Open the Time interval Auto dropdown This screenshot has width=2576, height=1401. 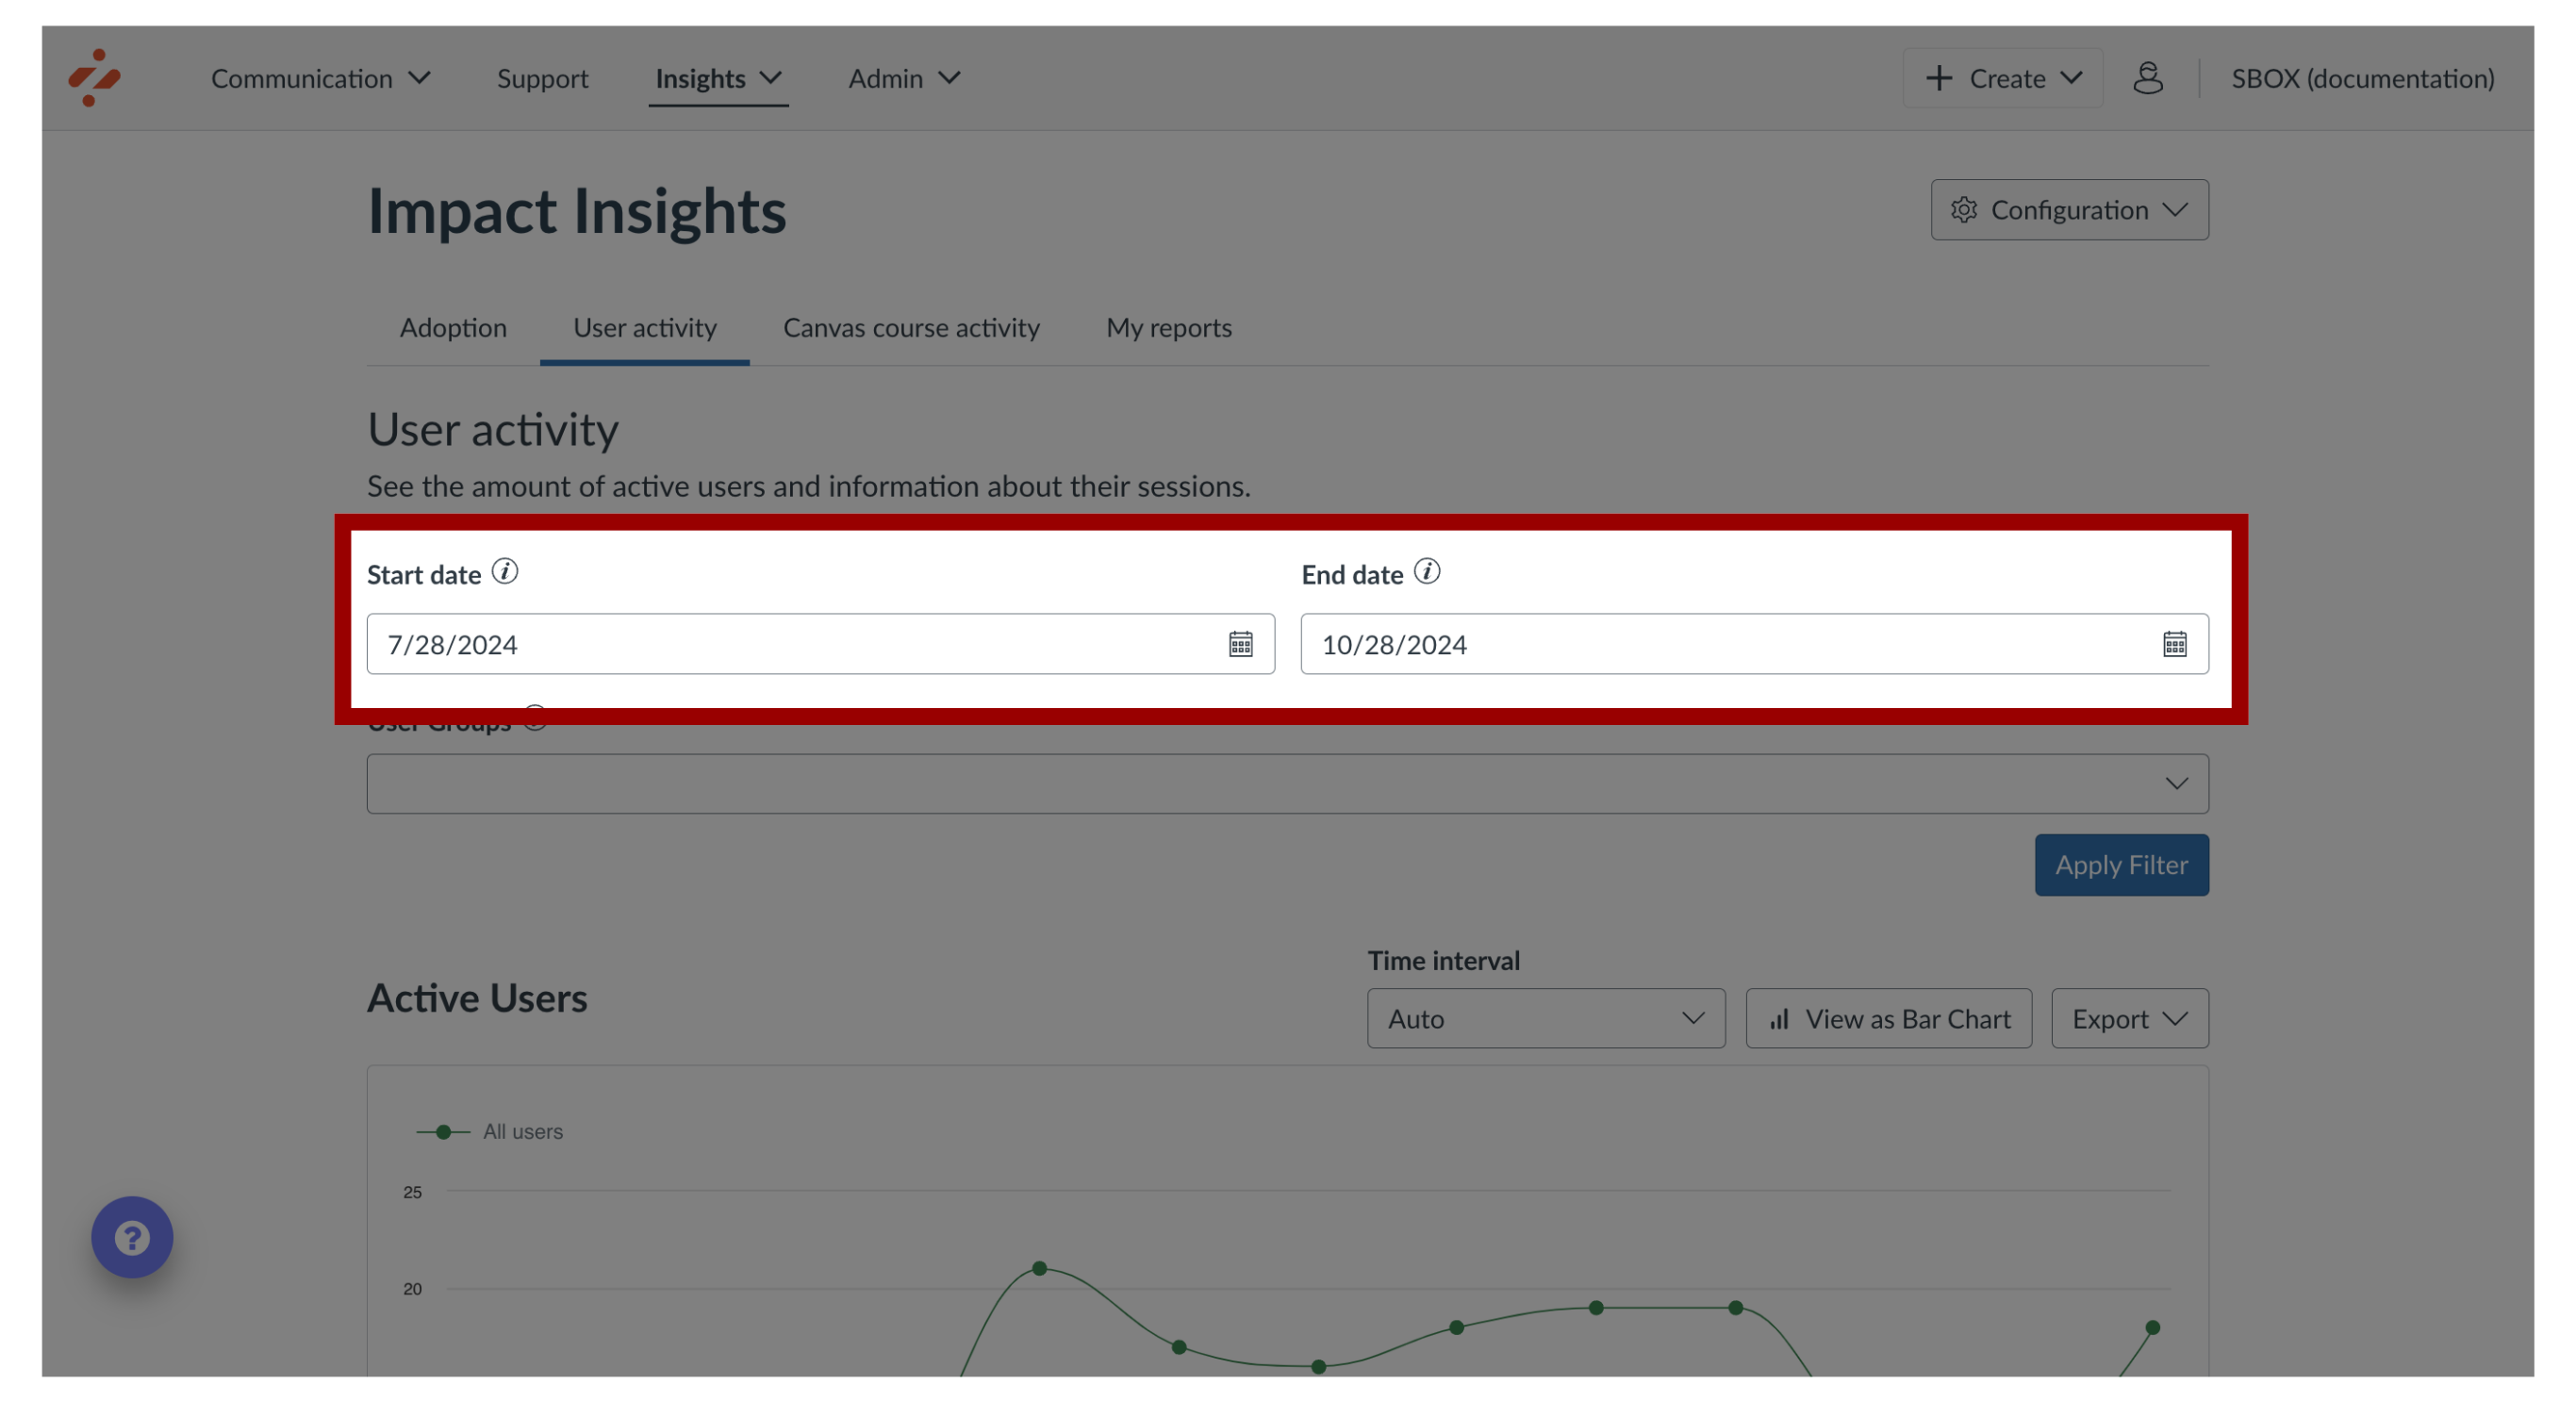[1544, 1018]
